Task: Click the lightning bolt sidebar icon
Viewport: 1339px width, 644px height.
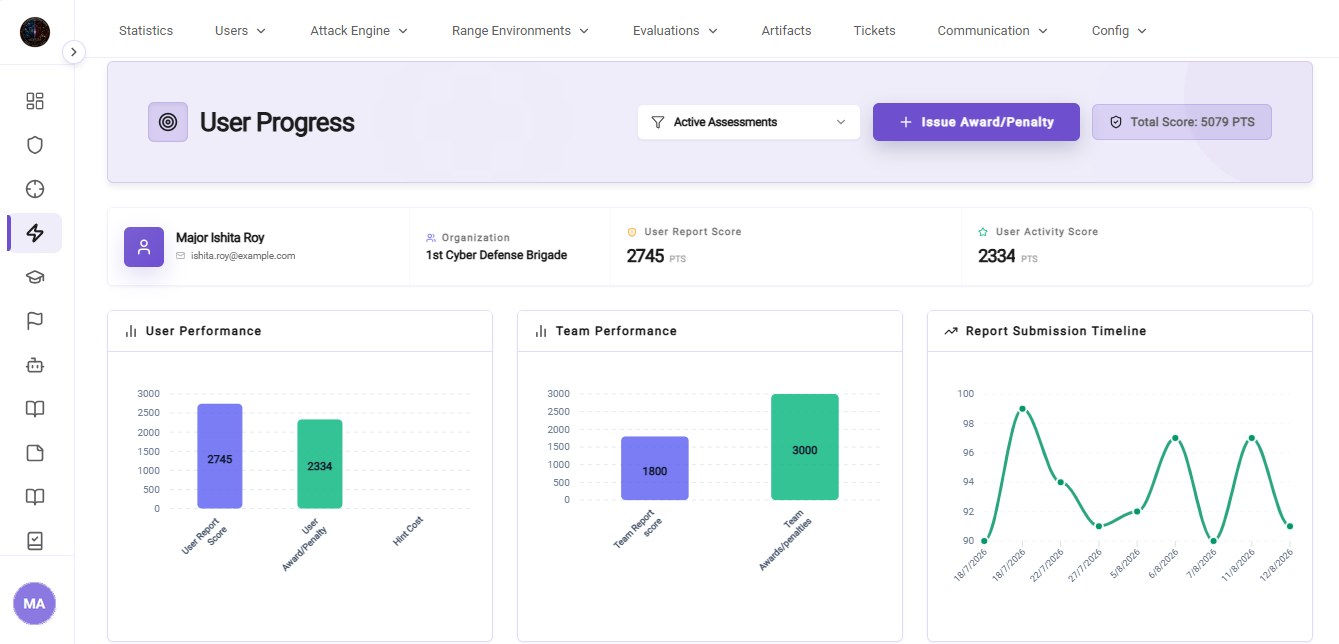Action: point(35,233)
